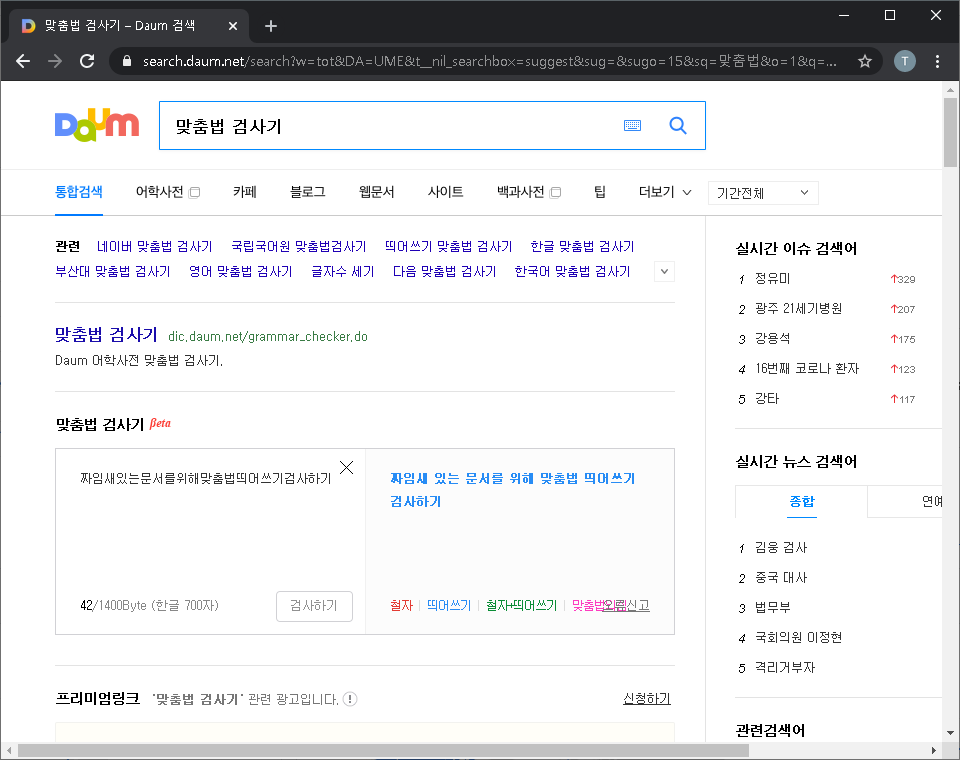Click related search 네이버 맞춤법 검사기
This screenshot has width=960, height=760.
tap(154, 246)
